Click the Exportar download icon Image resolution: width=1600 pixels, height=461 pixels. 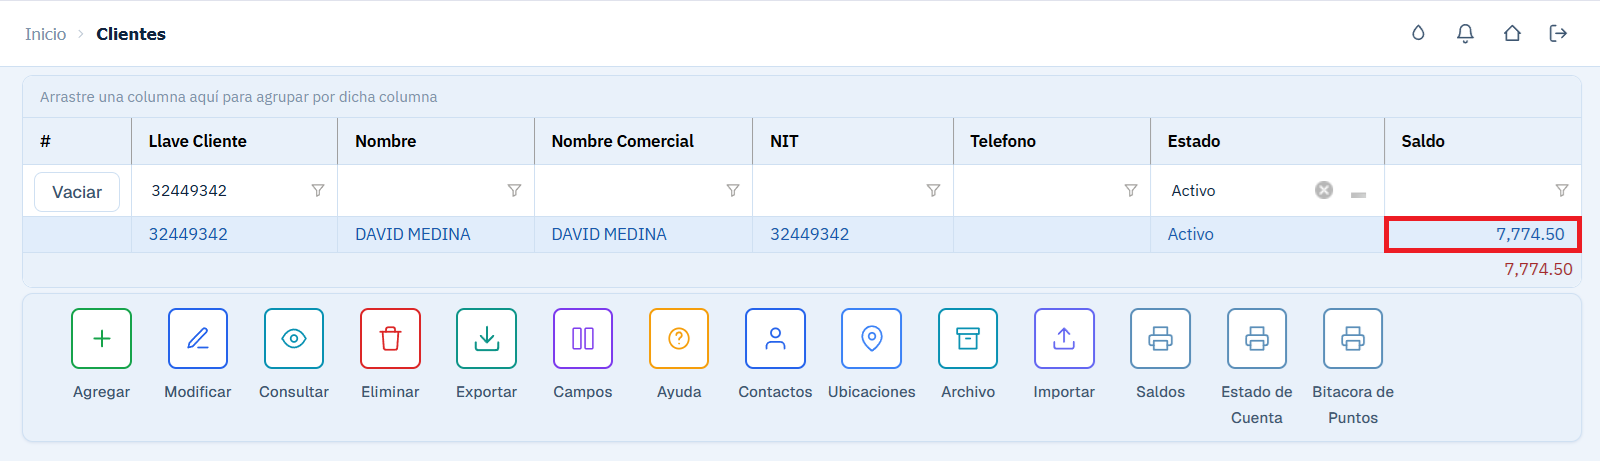487,339
